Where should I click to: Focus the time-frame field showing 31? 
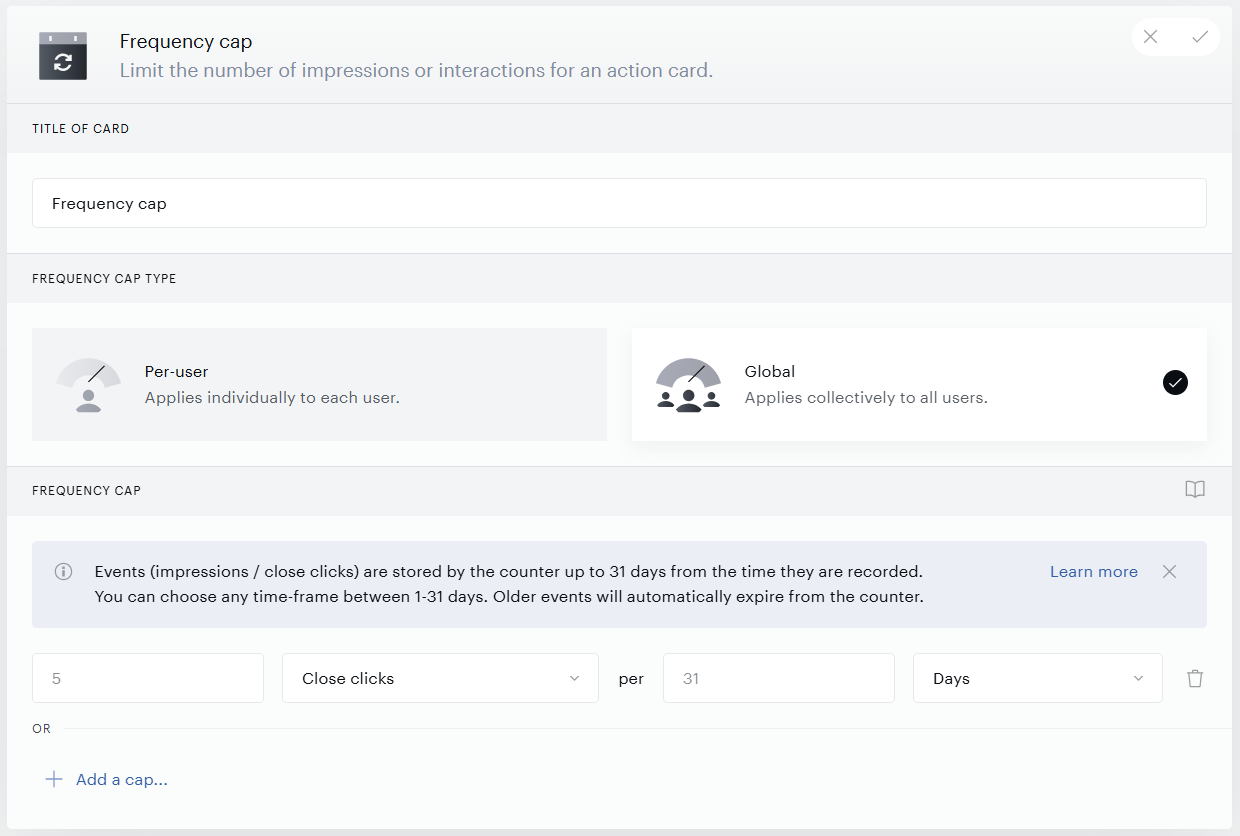point(779,678)
